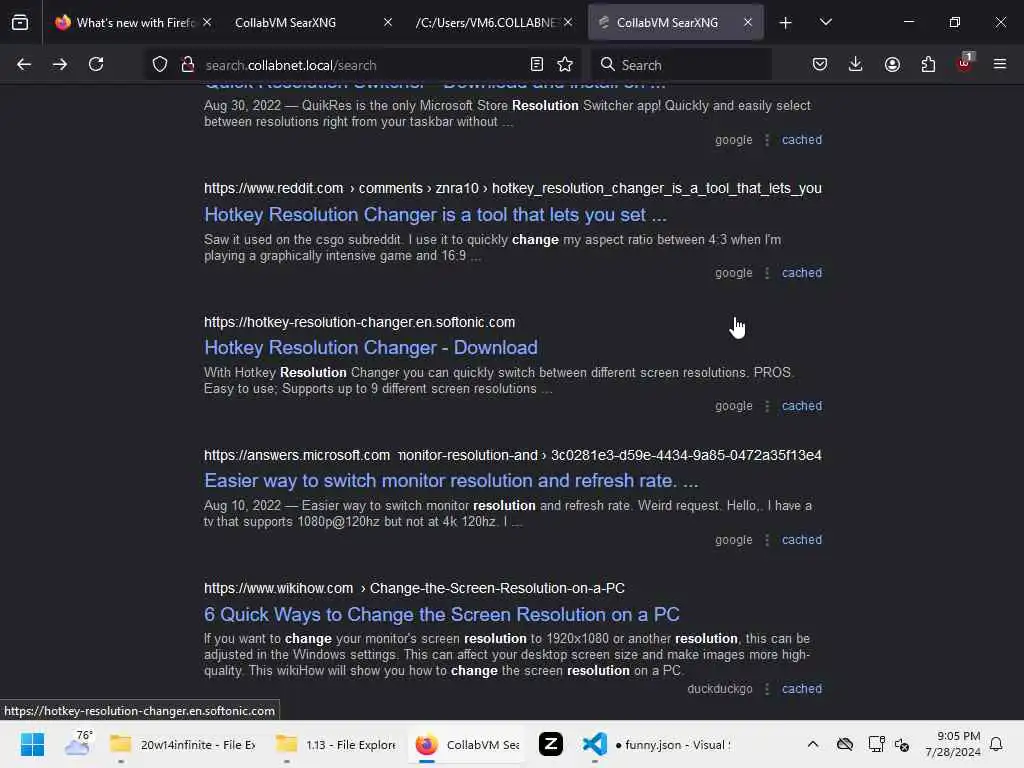Open the Firefox hamburger application menu

tap(1000, 64)
